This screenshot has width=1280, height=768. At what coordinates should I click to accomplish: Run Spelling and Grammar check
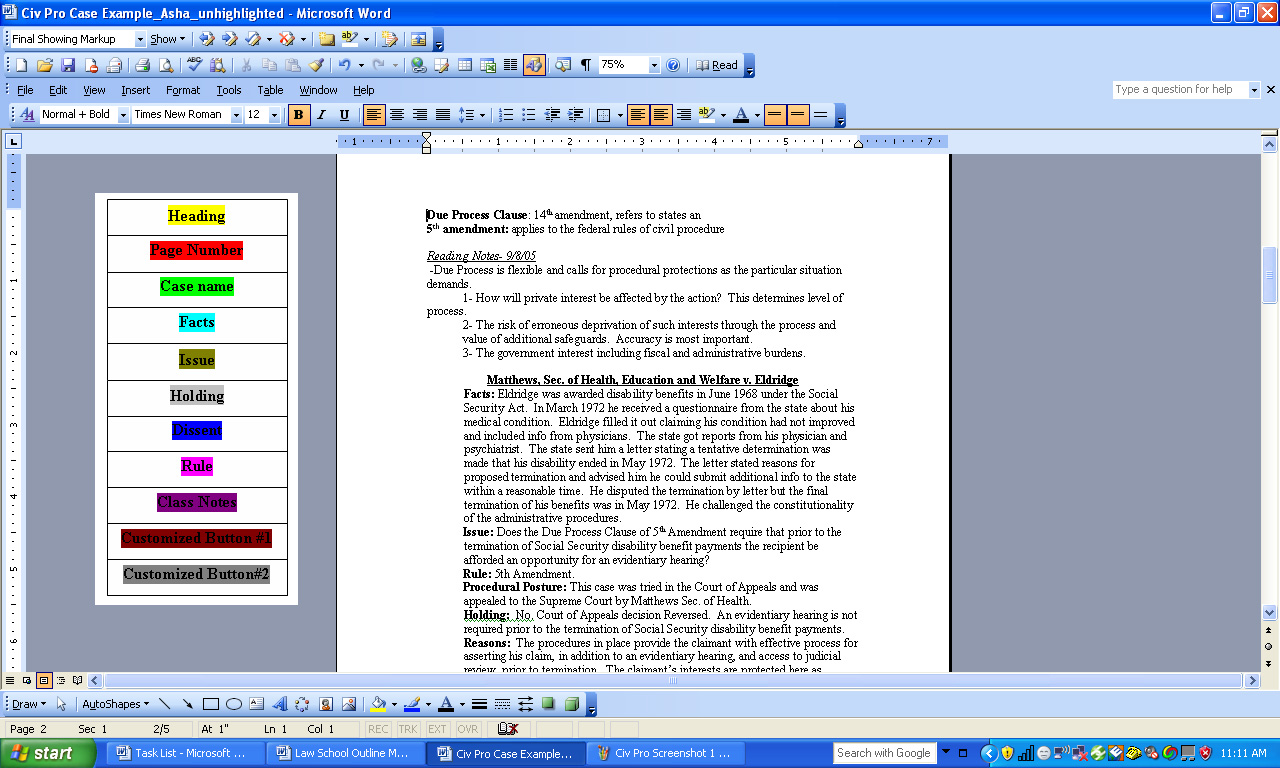coord(194,65)
